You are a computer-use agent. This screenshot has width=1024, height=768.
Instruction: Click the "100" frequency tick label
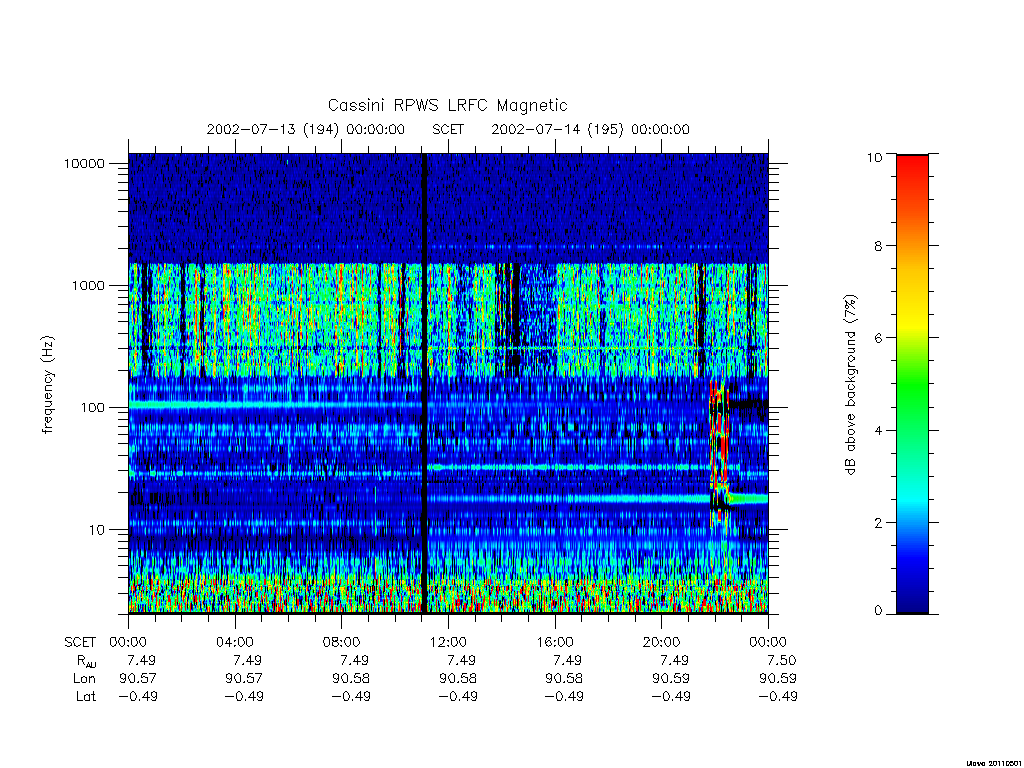[93, 408]
